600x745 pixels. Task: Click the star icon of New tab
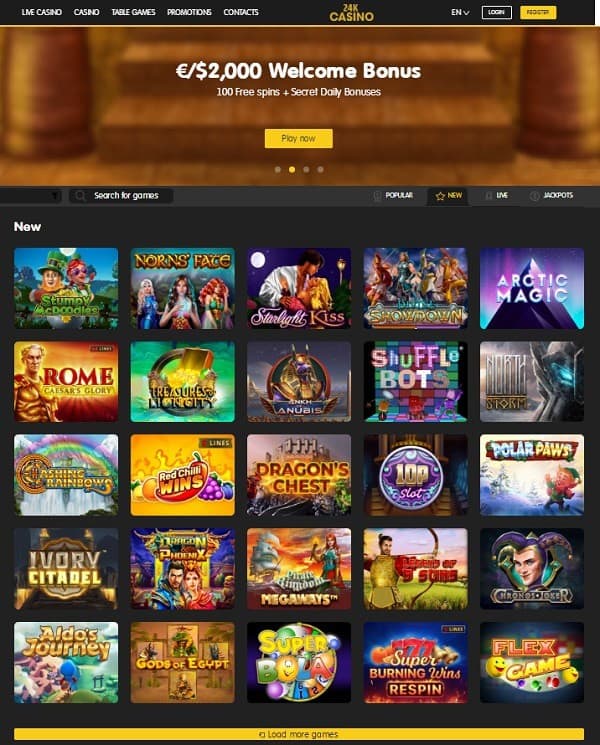point(440,196)
